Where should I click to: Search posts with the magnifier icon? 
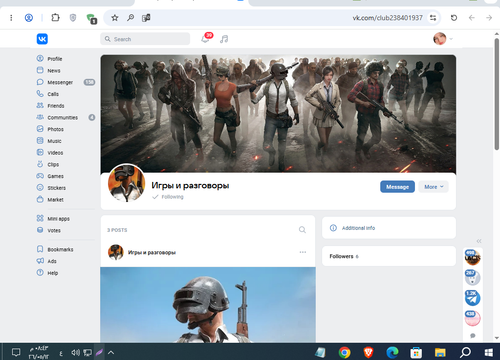[302, 230]
